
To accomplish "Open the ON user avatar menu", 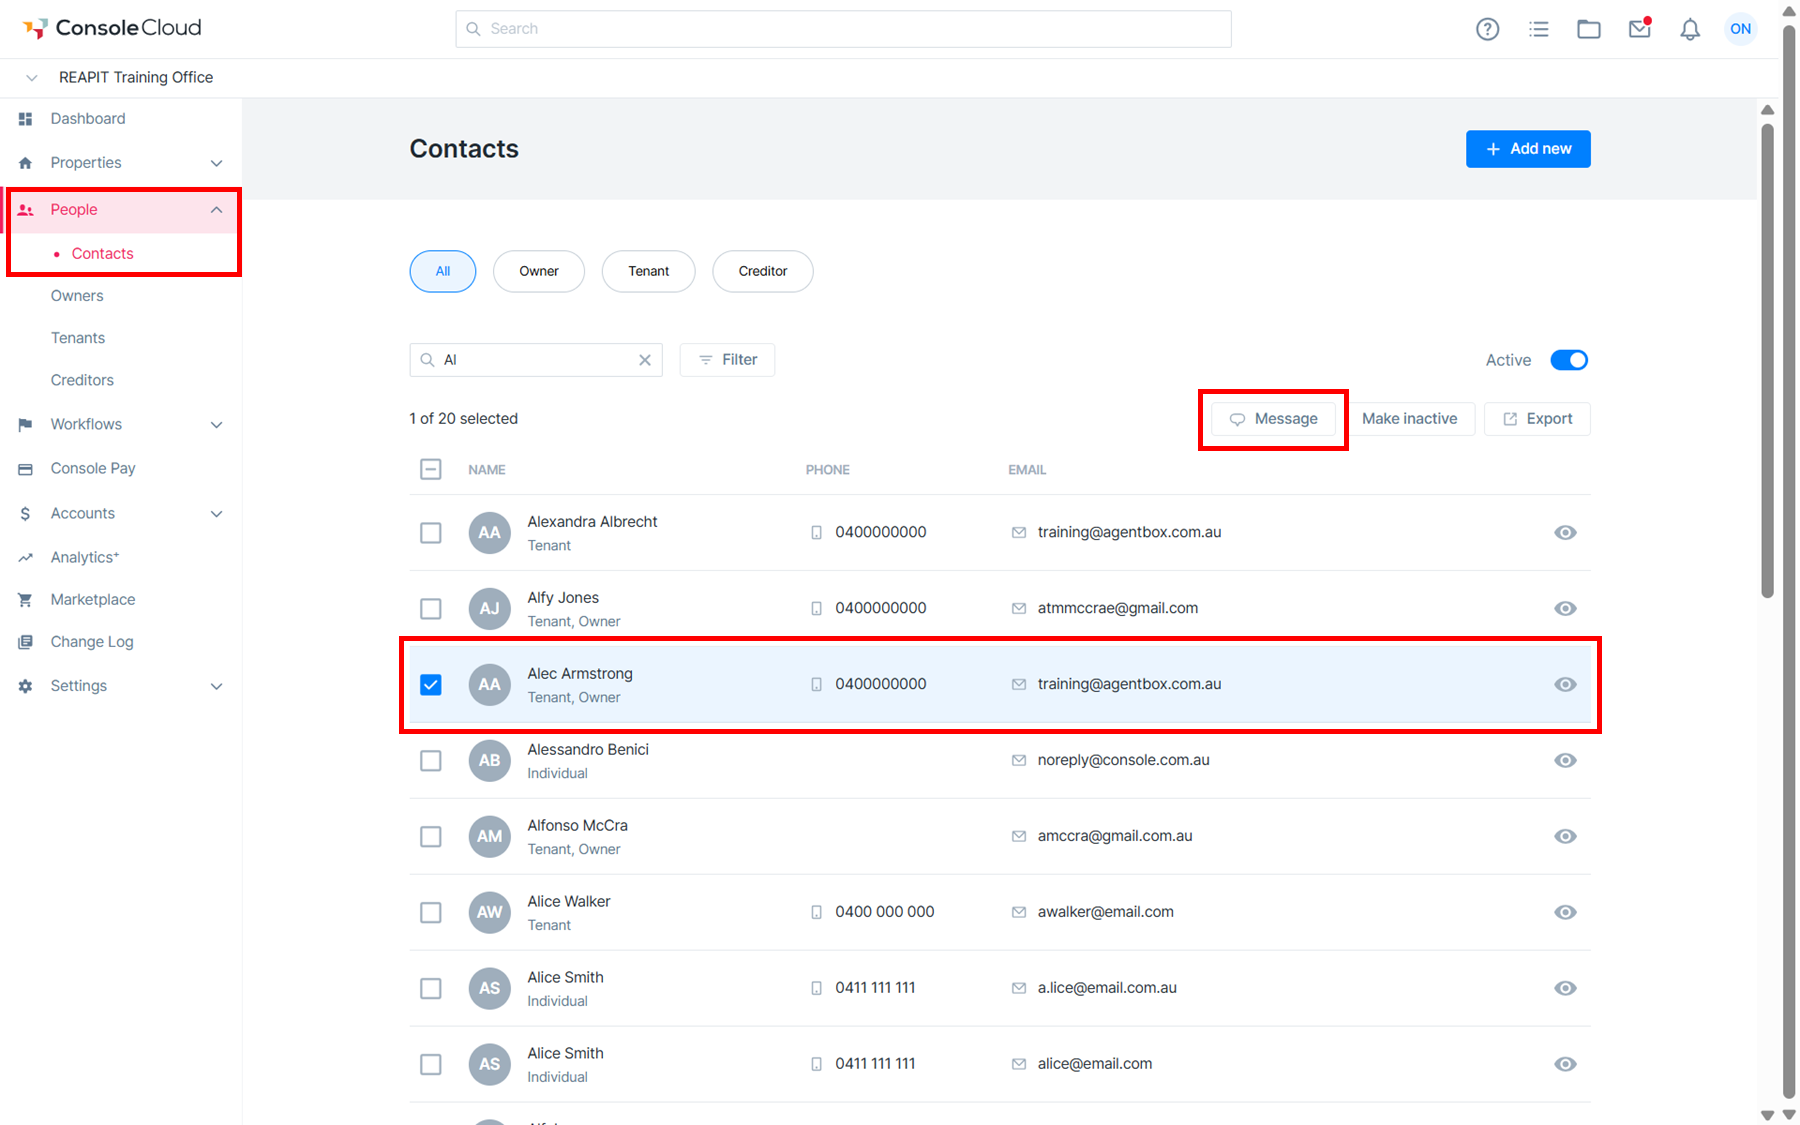I will pyautogui.click(x=1740, y=29).
